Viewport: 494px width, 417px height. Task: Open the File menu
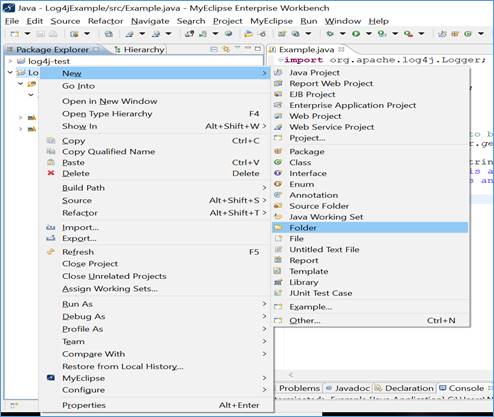coord(12,21)
